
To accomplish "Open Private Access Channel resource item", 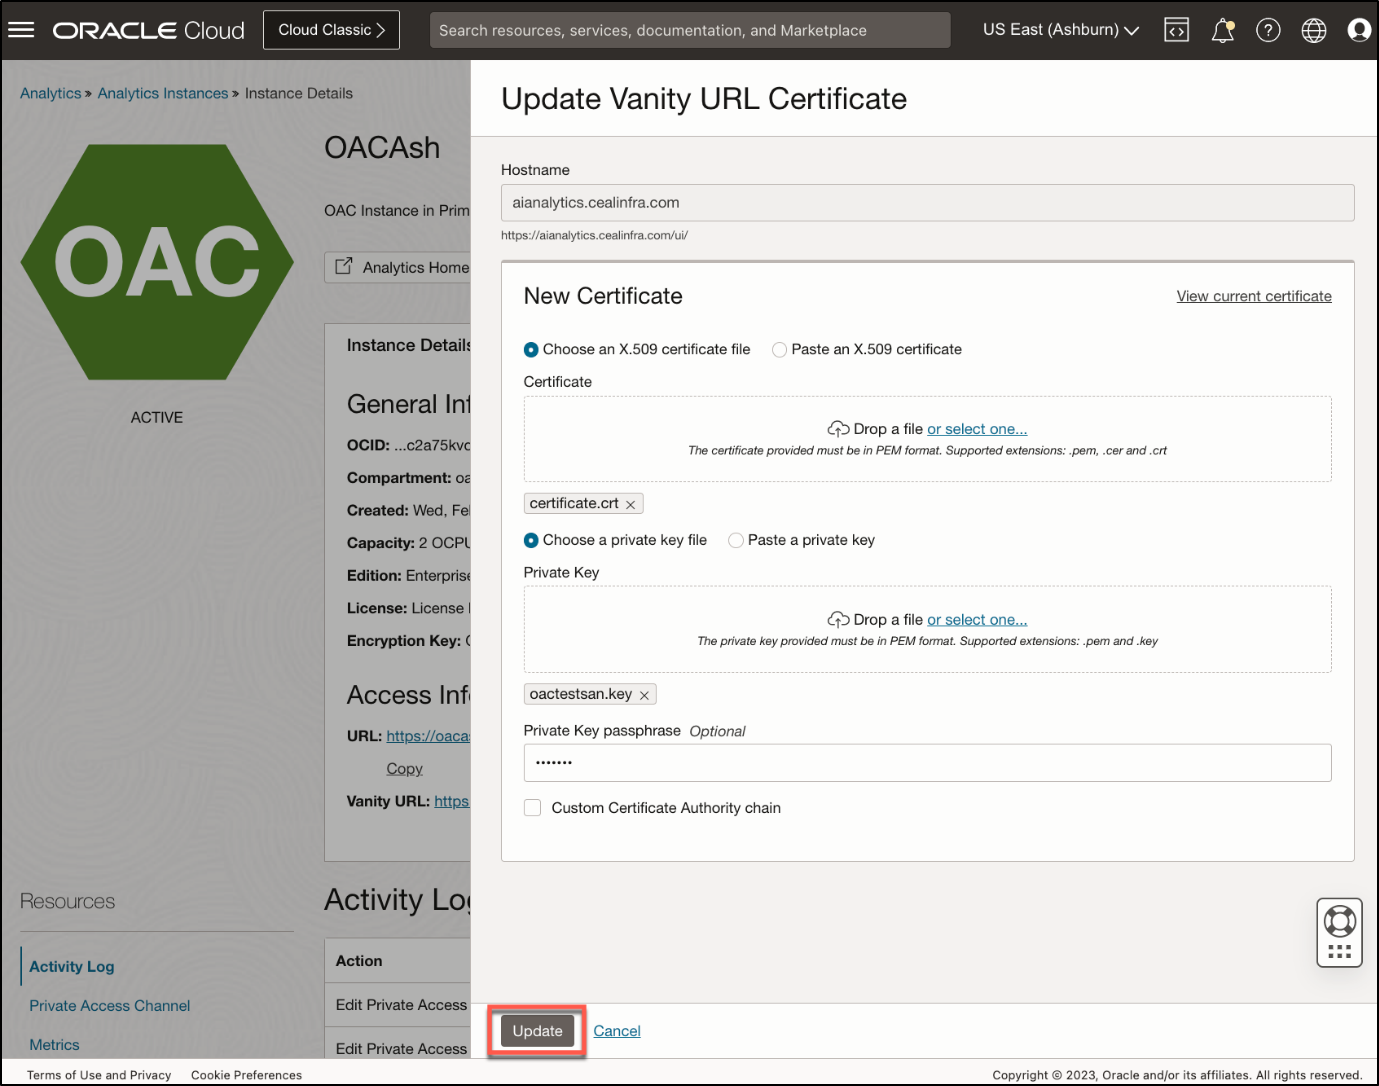I will point(110,1006).
